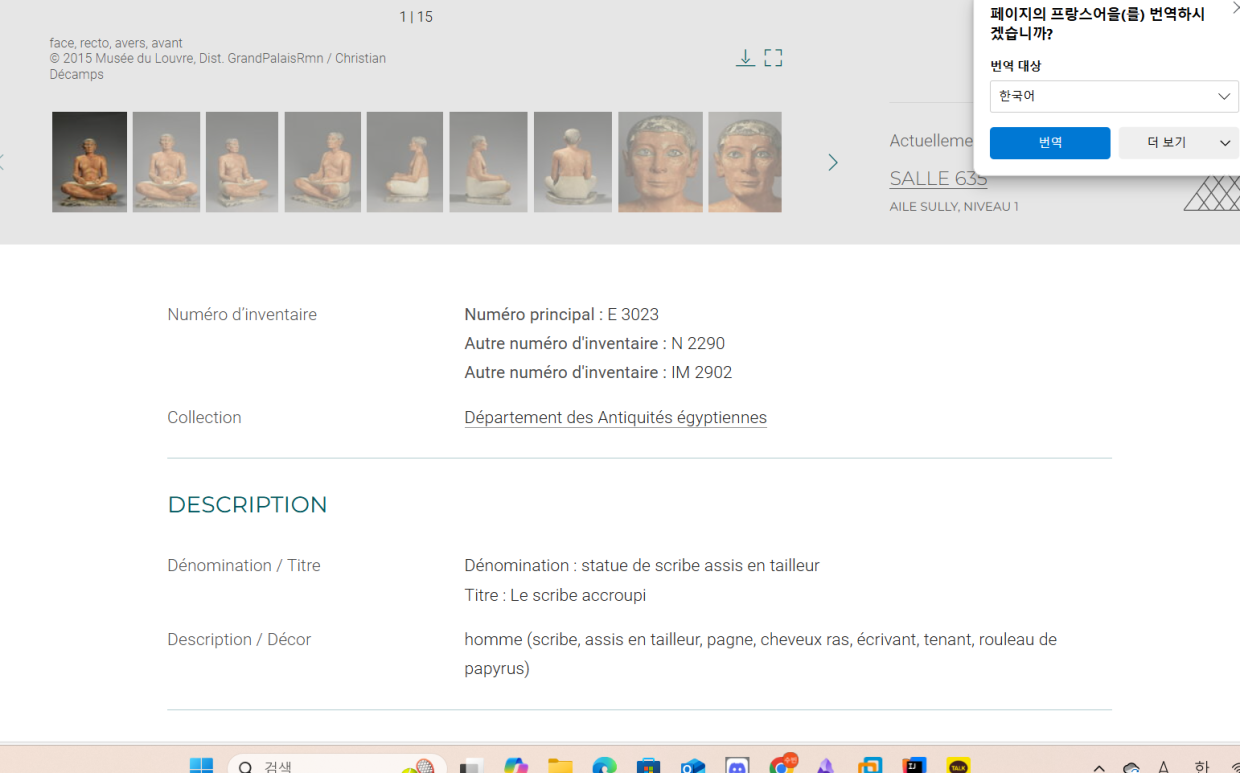
Task: Click the homme (scribe, assis en tailleur description text
Action: click(760, 654)
